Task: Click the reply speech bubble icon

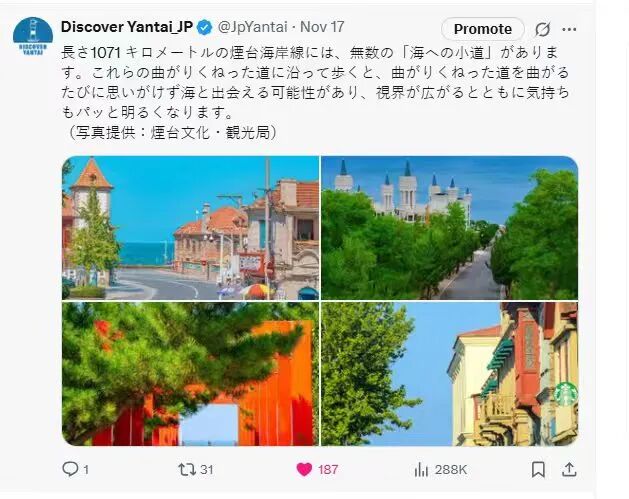Action: [x=71, y=469]
